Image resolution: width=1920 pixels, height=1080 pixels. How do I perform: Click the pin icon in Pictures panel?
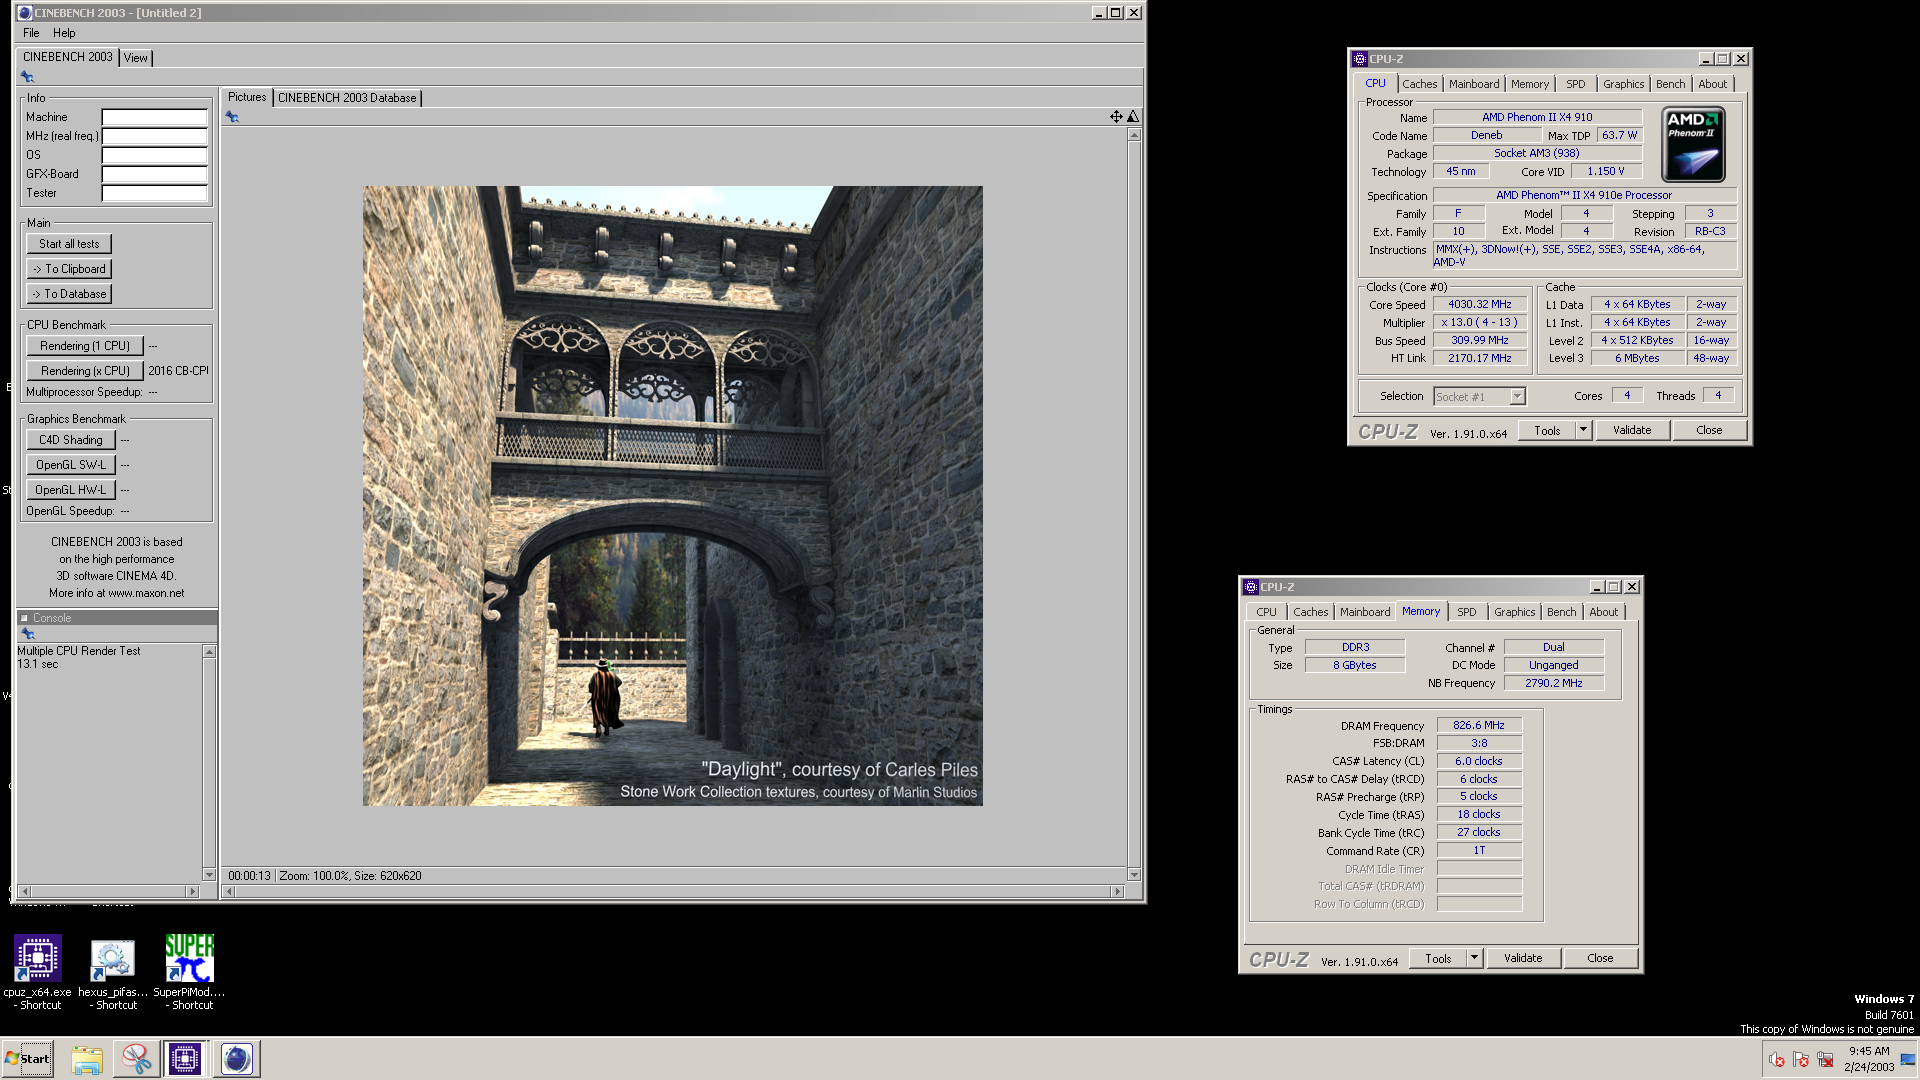(232, 117)
